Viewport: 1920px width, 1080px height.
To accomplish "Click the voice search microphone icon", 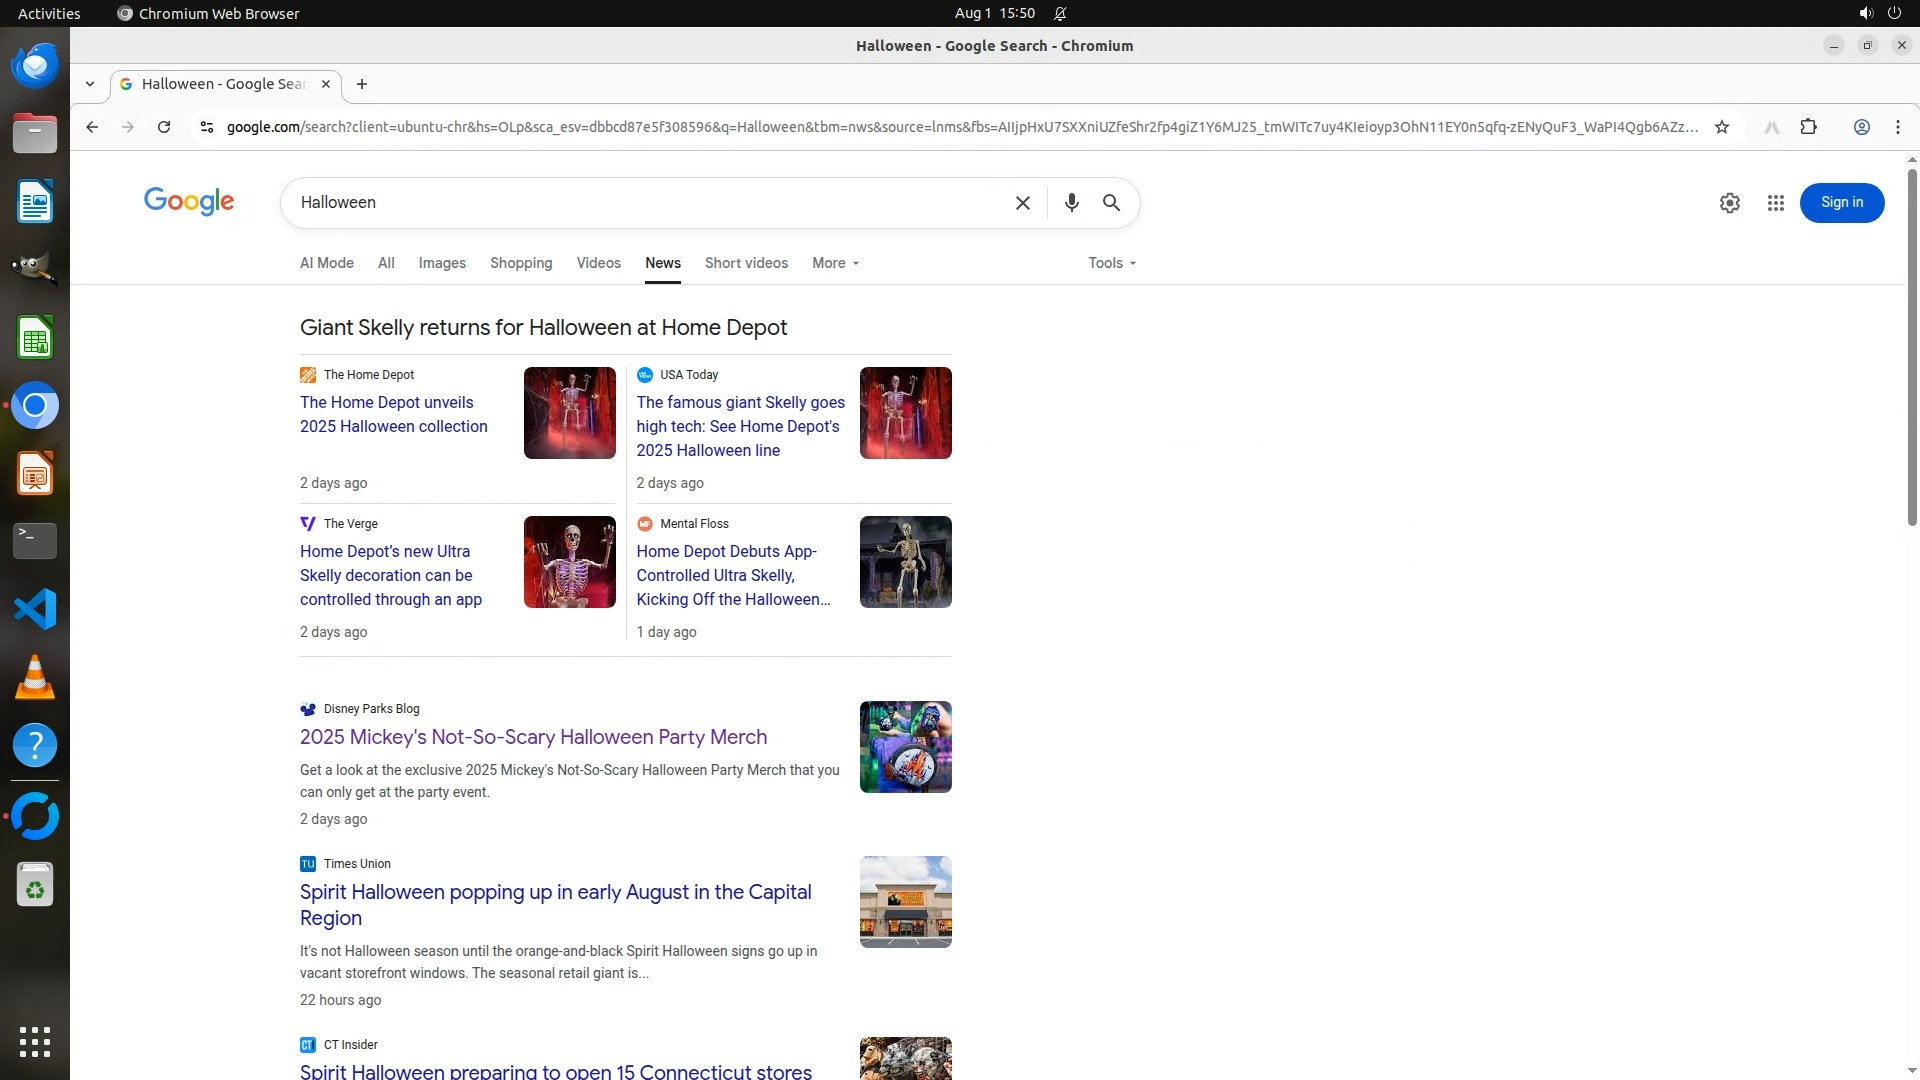I will point(1071,203).
